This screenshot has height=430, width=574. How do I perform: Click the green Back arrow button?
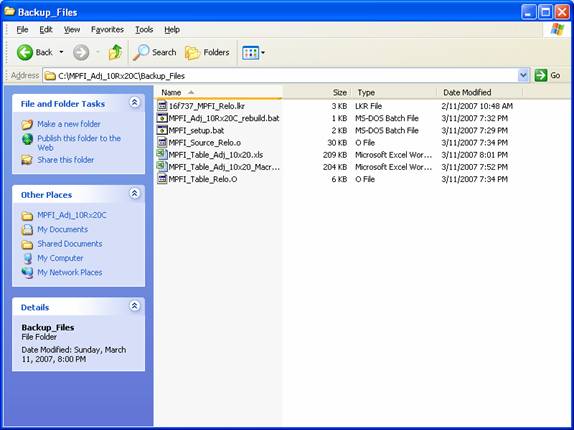[25, 52]
